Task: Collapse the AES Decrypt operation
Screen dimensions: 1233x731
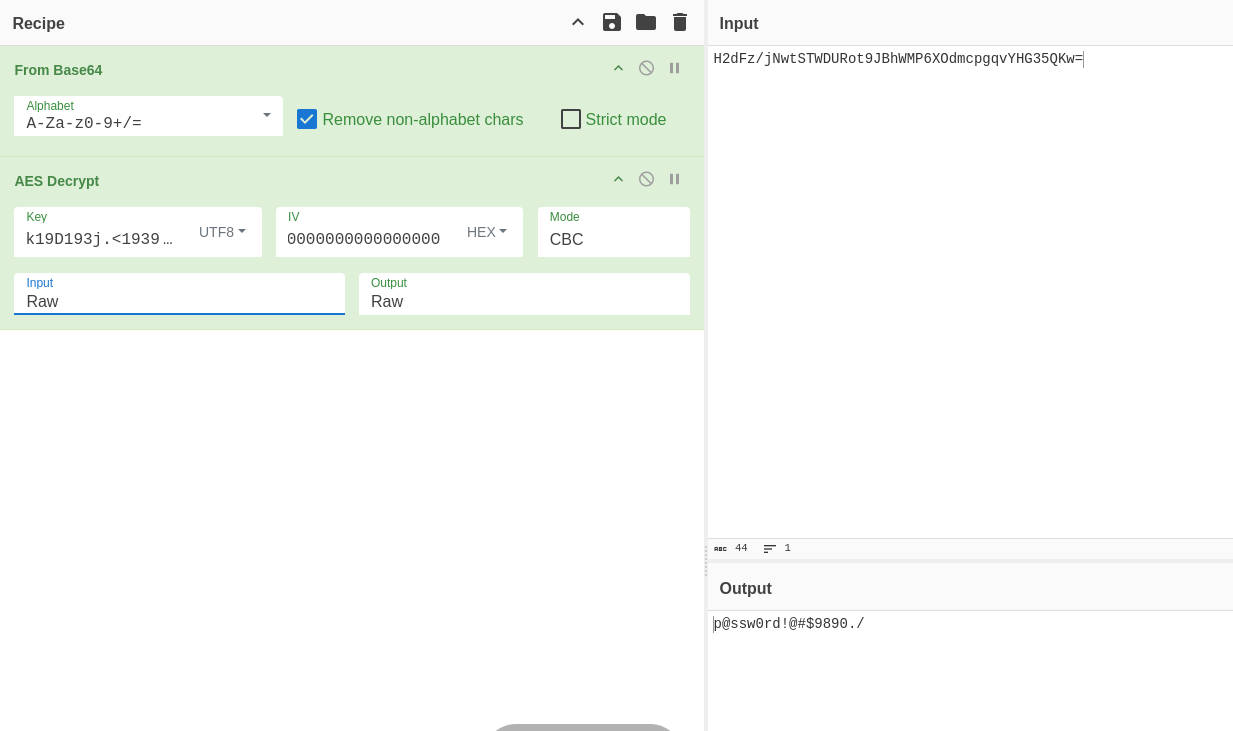Action: [x=618, y=179]
